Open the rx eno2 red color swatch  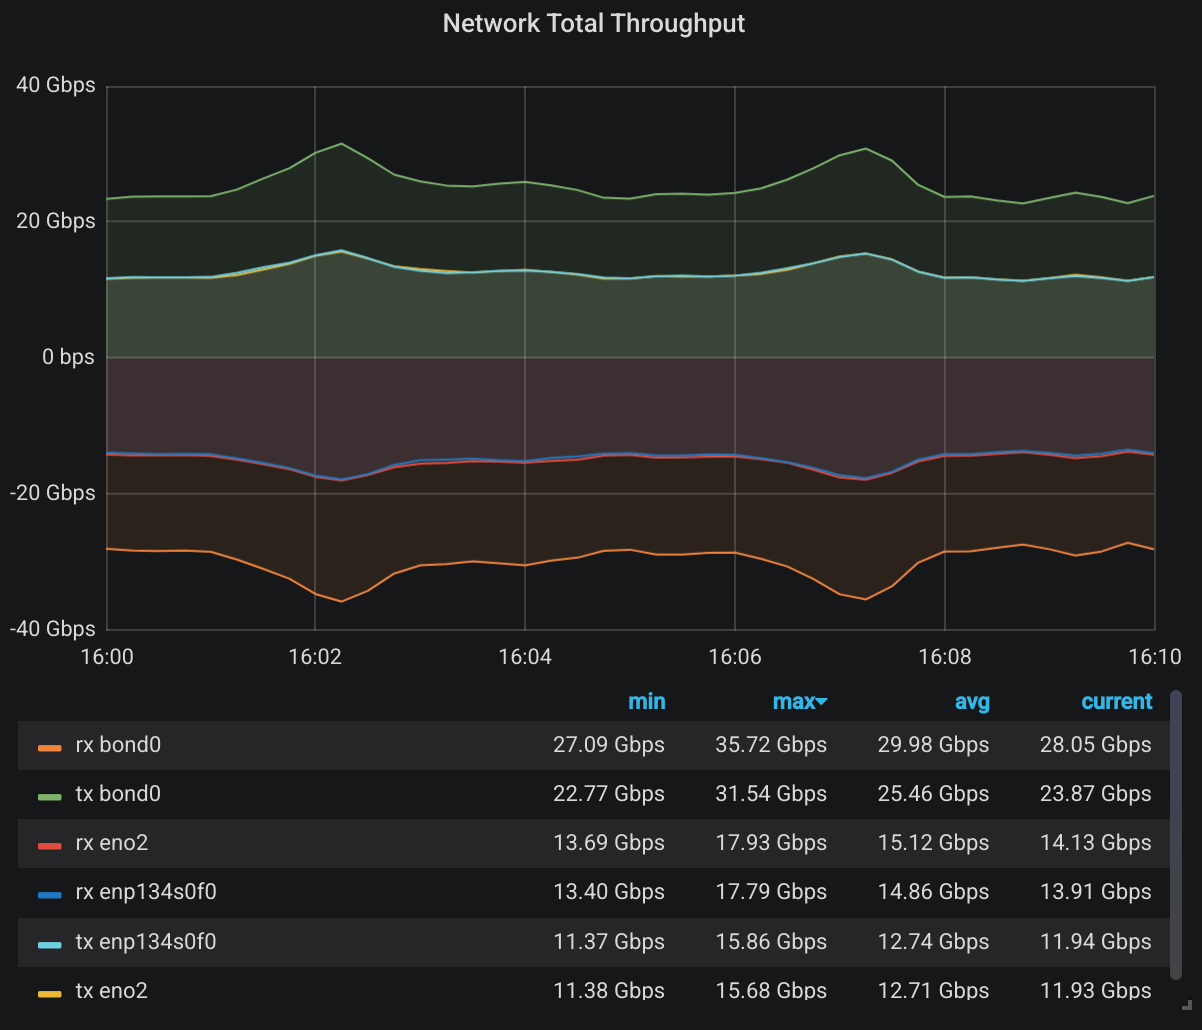point(50,845)
